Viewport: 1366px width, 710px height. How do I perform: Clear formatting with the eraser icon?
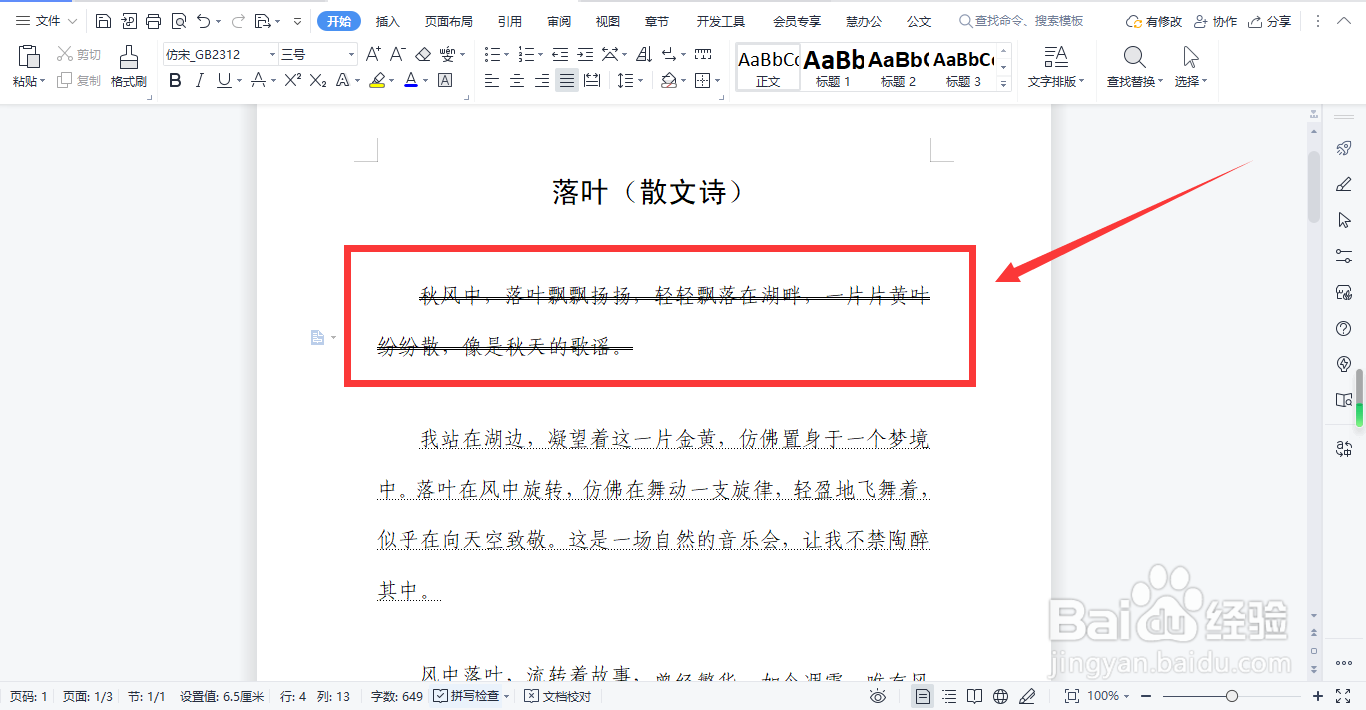tap(422, 54)
